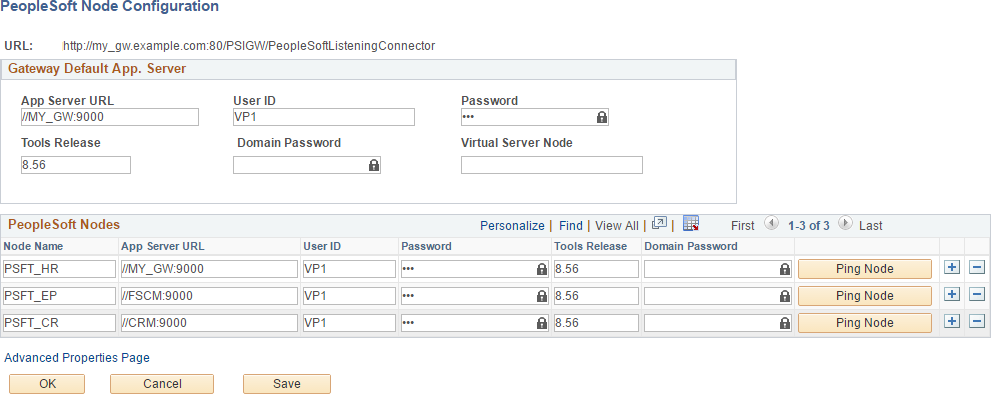The height and width of the screenshot is (394, 991).
Task: Click the PSFT_CR Domain Password lock icon
Action: 784,323
